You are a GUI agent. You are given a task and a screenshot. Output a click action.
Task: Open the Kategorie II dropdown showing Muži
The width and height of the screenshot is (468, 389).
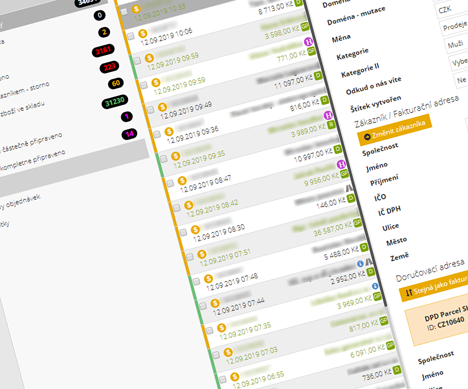(x=457, y=44)
